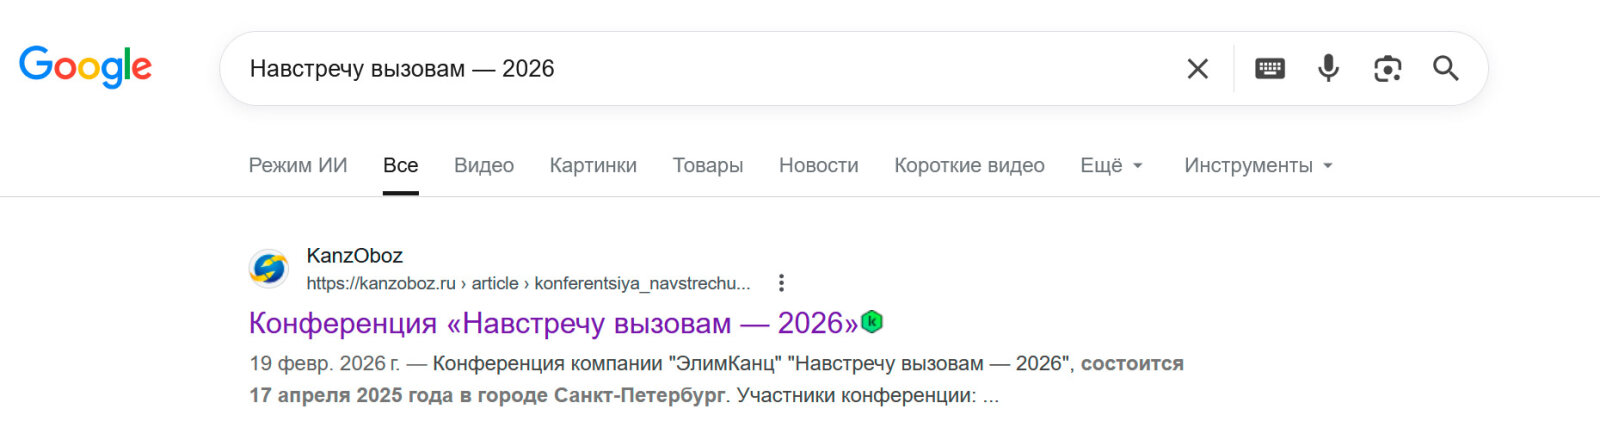Select the Видео tab
Image resolution: width=1600 pixels, height=440 pixels.
(x=484, y=166)
